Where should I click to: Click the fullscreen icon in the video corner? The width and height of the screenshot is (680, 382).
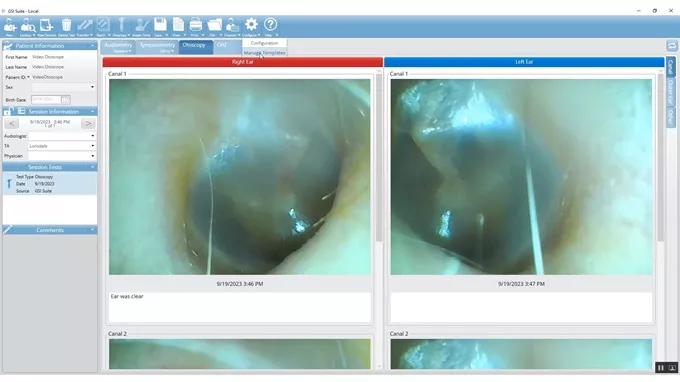[x=672, y=368]
